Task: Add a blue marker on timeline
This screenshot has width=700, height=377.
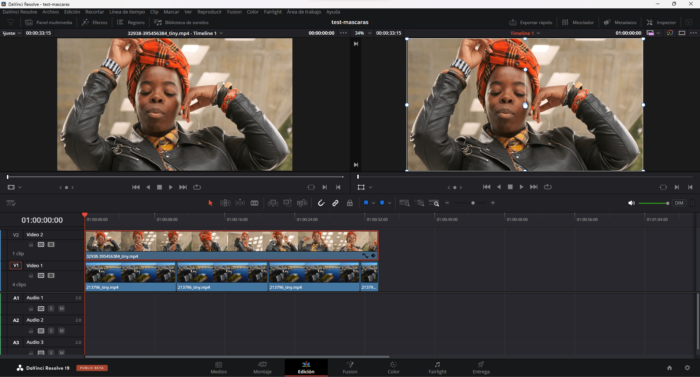Action: pos(382,203)
